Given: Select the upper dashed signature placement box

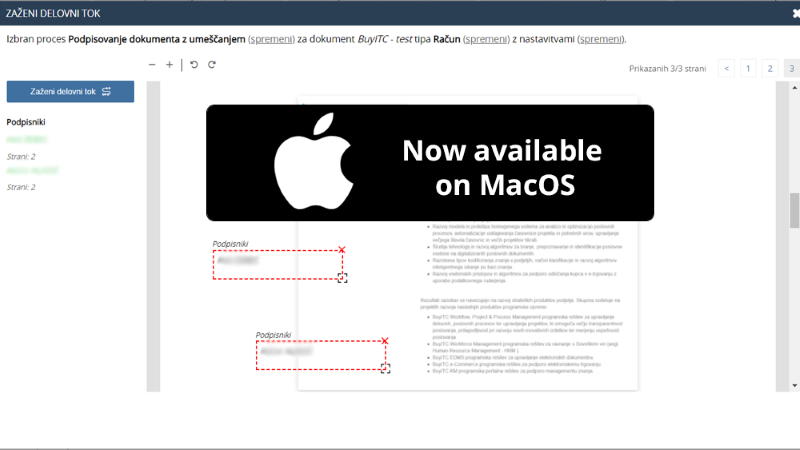Looking at the screenshot, I should point(277,264).
